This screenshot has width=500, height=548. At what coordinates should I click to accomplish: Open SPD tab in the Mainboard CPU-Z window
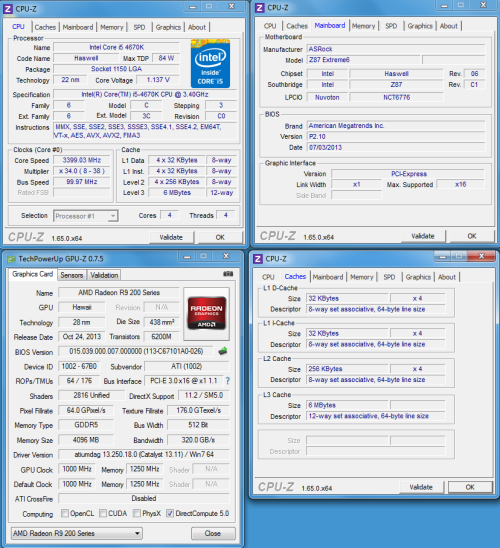(391, 26)
